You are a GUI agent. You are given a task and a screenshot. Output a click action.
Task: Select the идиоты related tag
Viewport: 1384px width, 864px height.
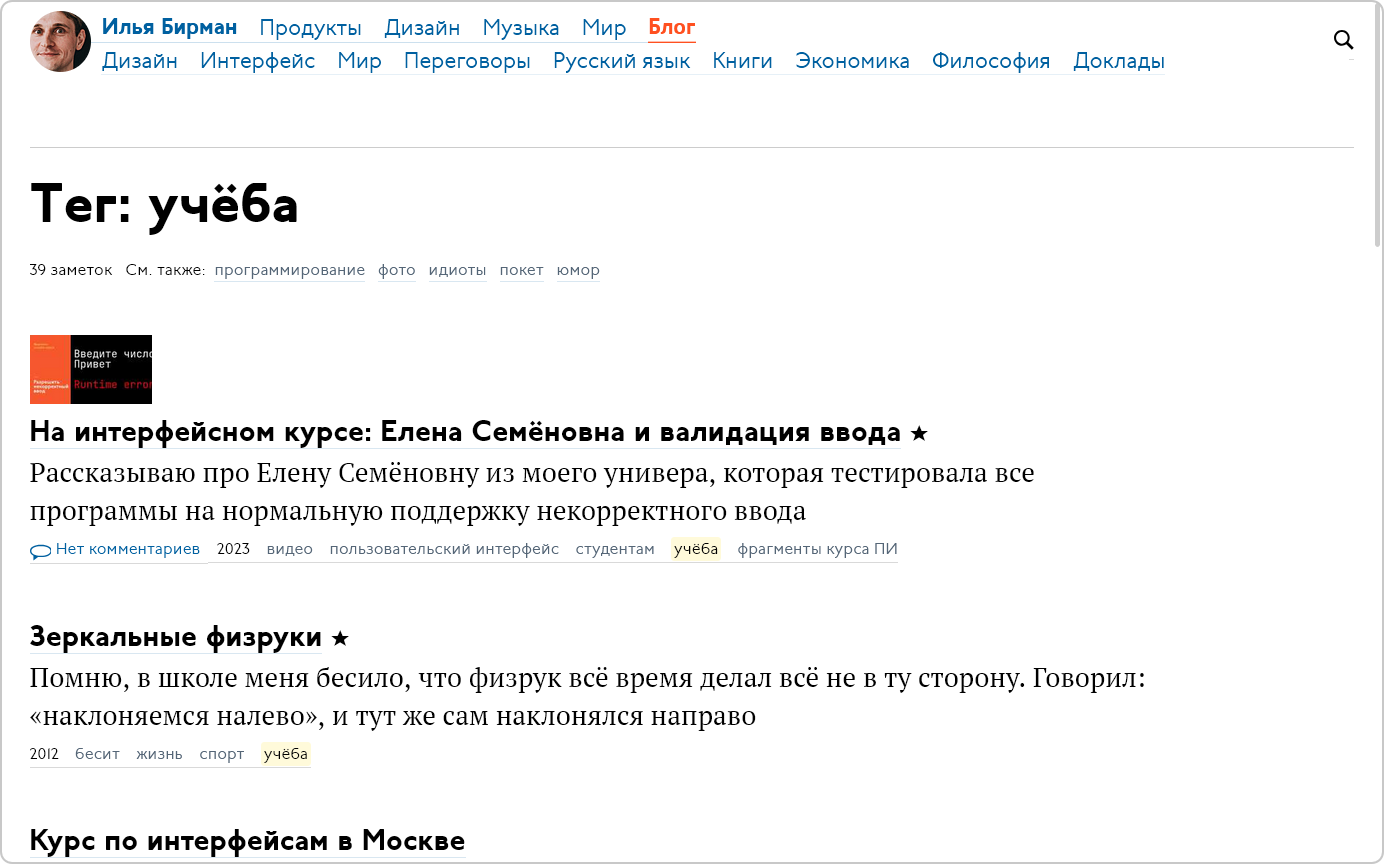(x=457, y=270)
